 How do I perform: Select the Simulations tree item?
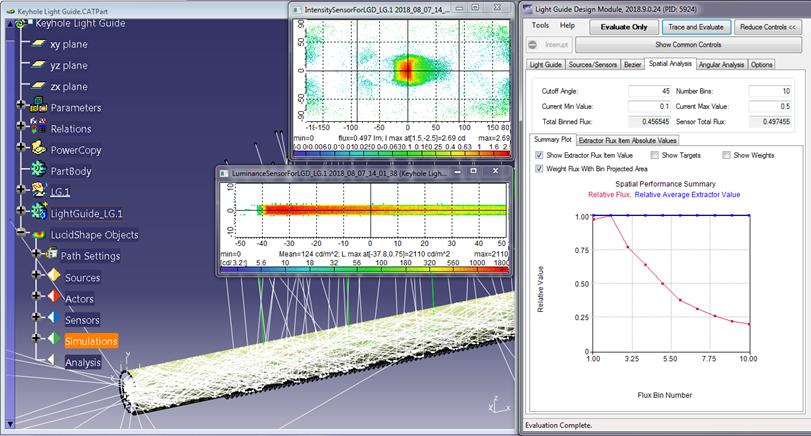point(91,341)
